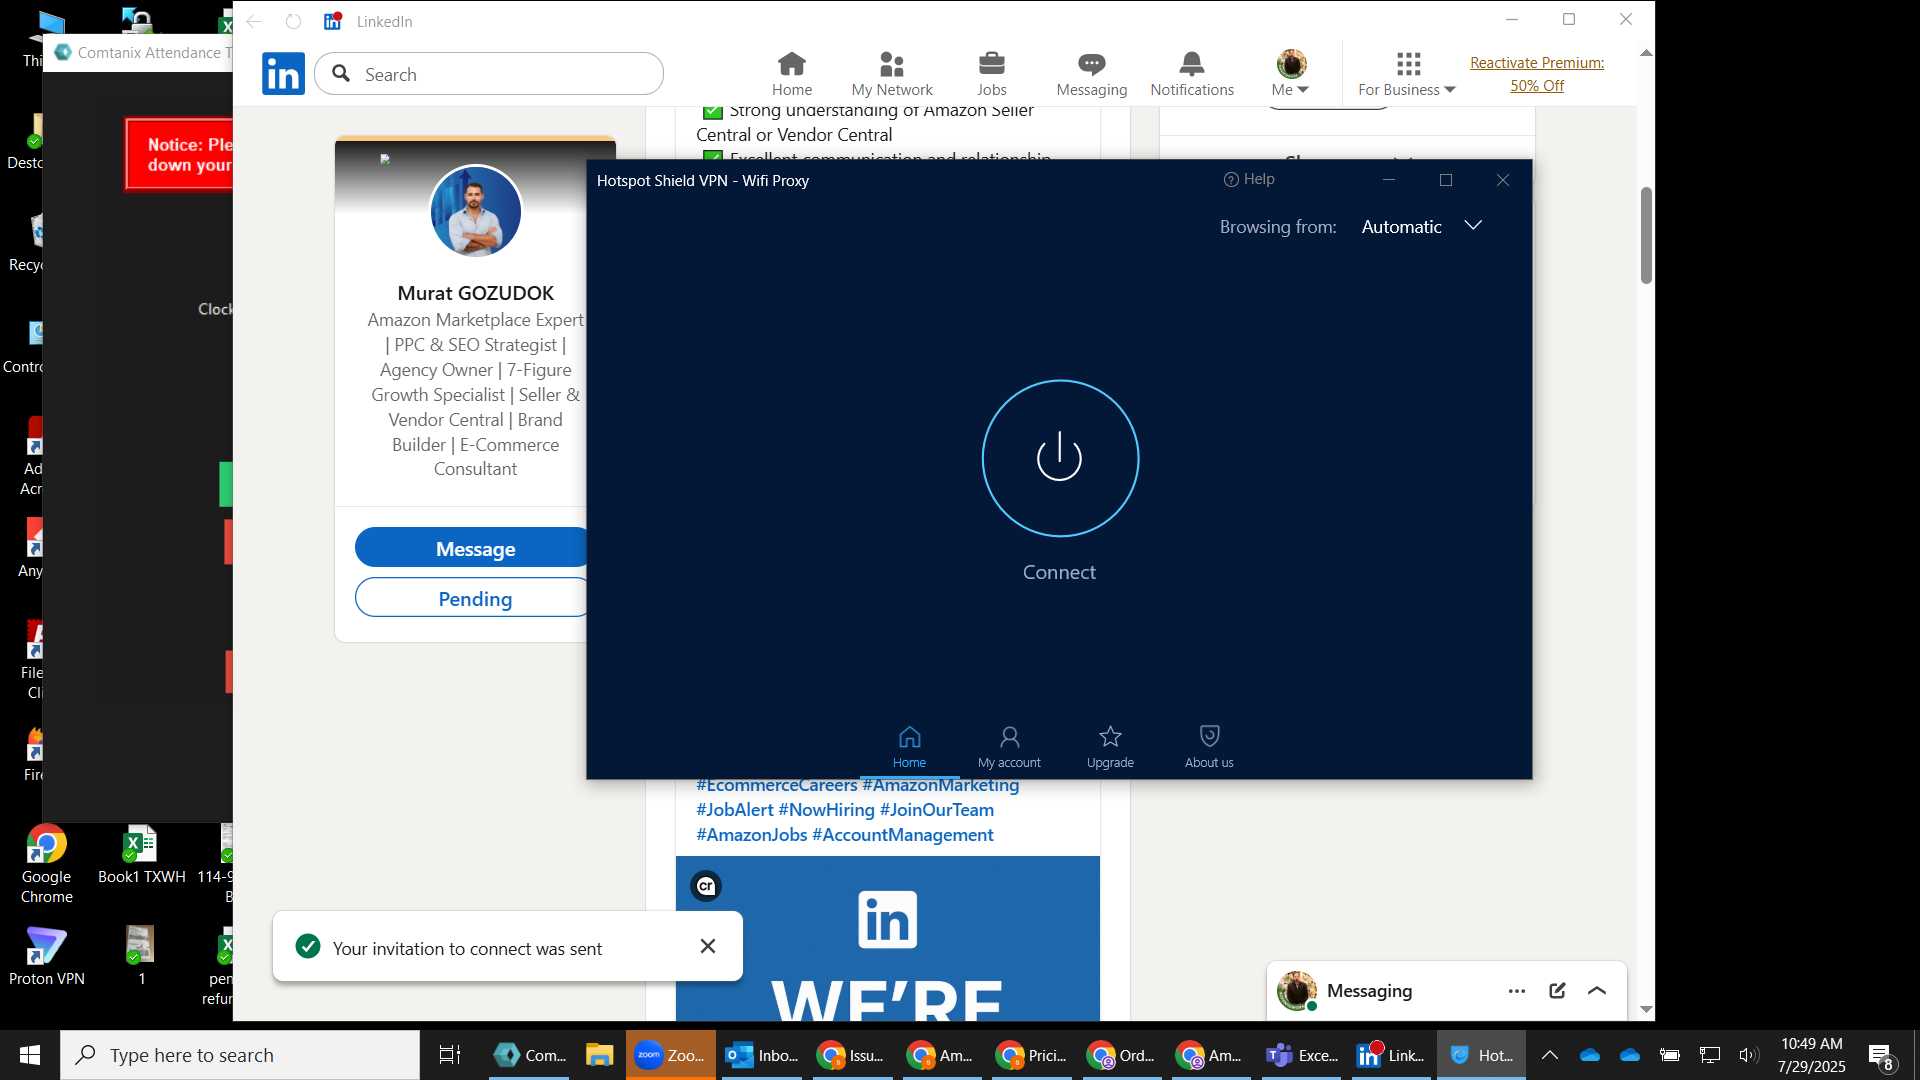Click #EcommerceCareers hashtag link
The width and height of the screenshot is (1920, 1080).
pos(776,785)
